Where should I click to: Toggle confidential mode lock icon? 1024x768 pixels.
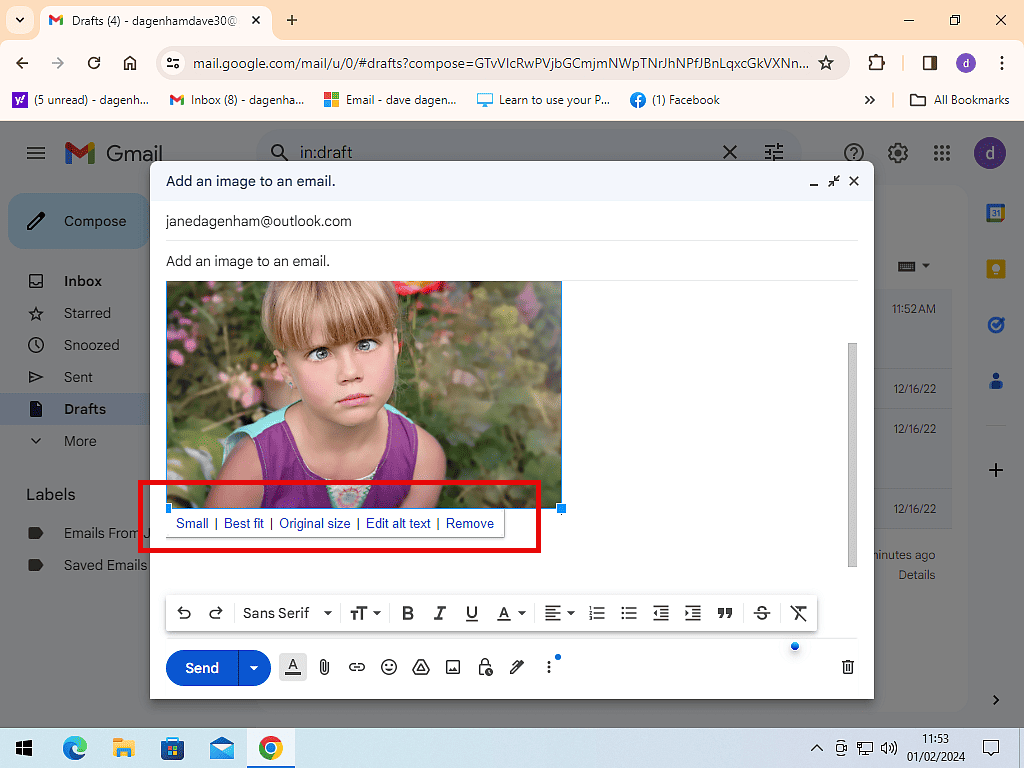485,667
